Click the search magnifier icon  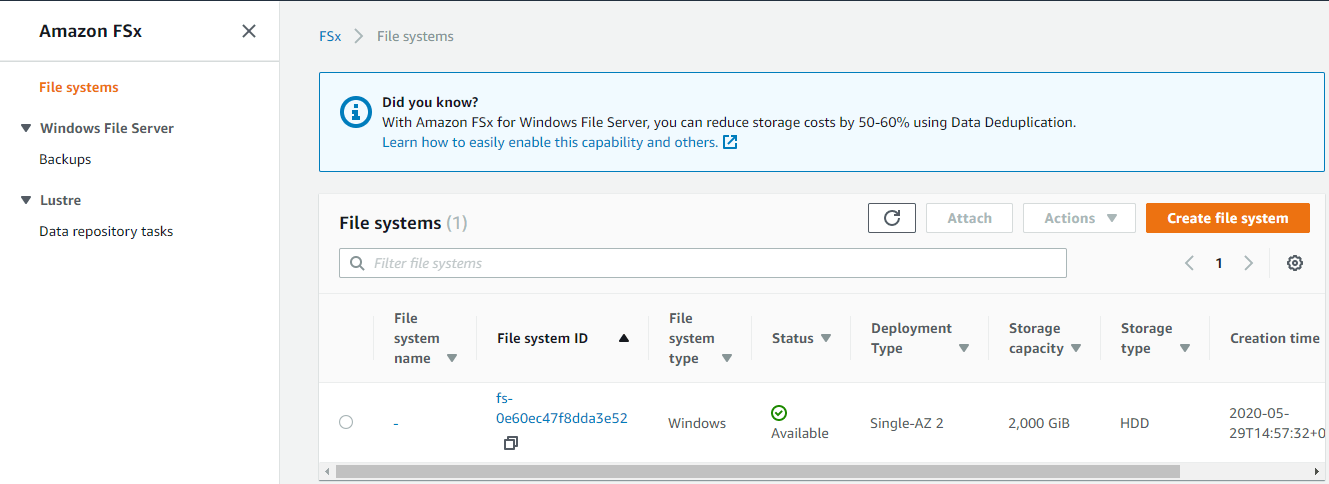pyautogui.click(x=358, y=263)
